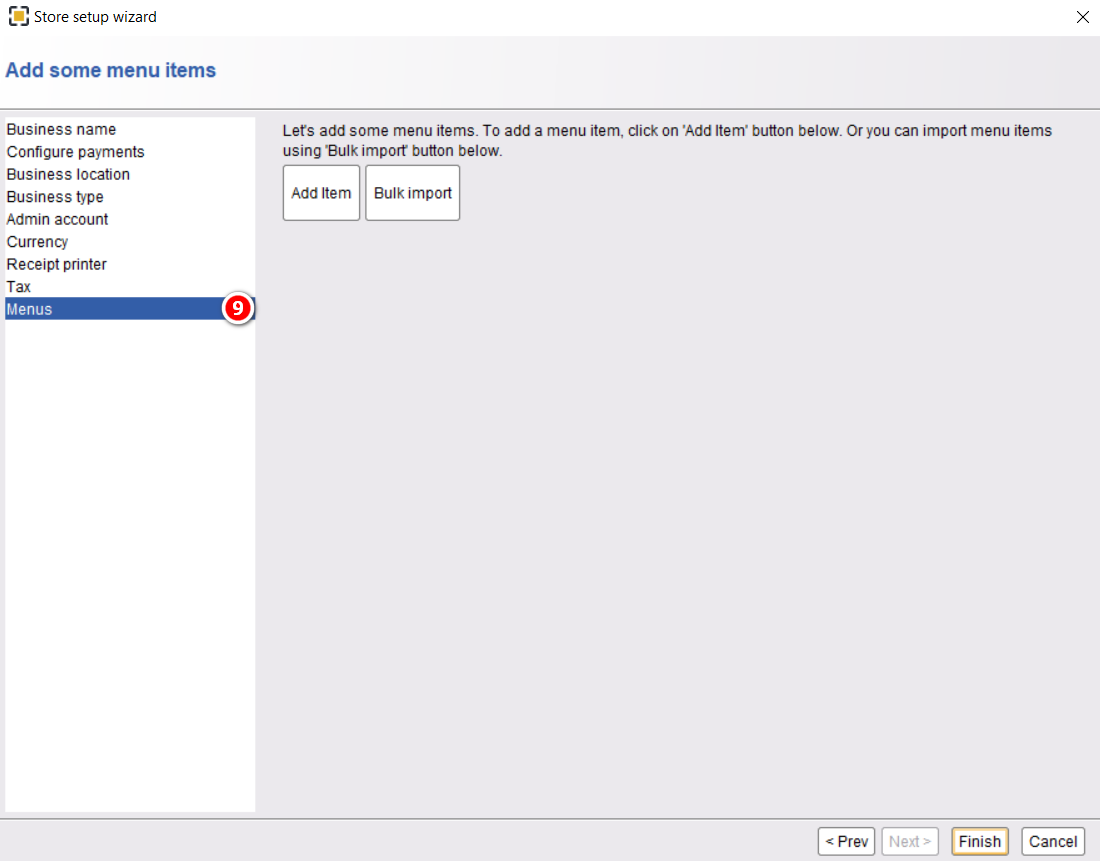The height and width of the screenshot is (861, 1100).
Task: Open the Bulk import option
Action: [x=412, y=193]
